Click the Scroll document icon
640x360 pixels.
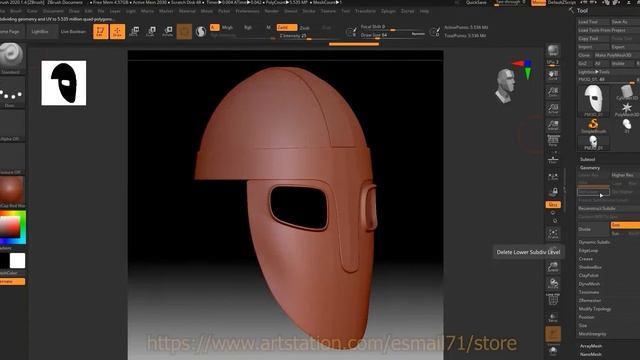coord(553,75)
